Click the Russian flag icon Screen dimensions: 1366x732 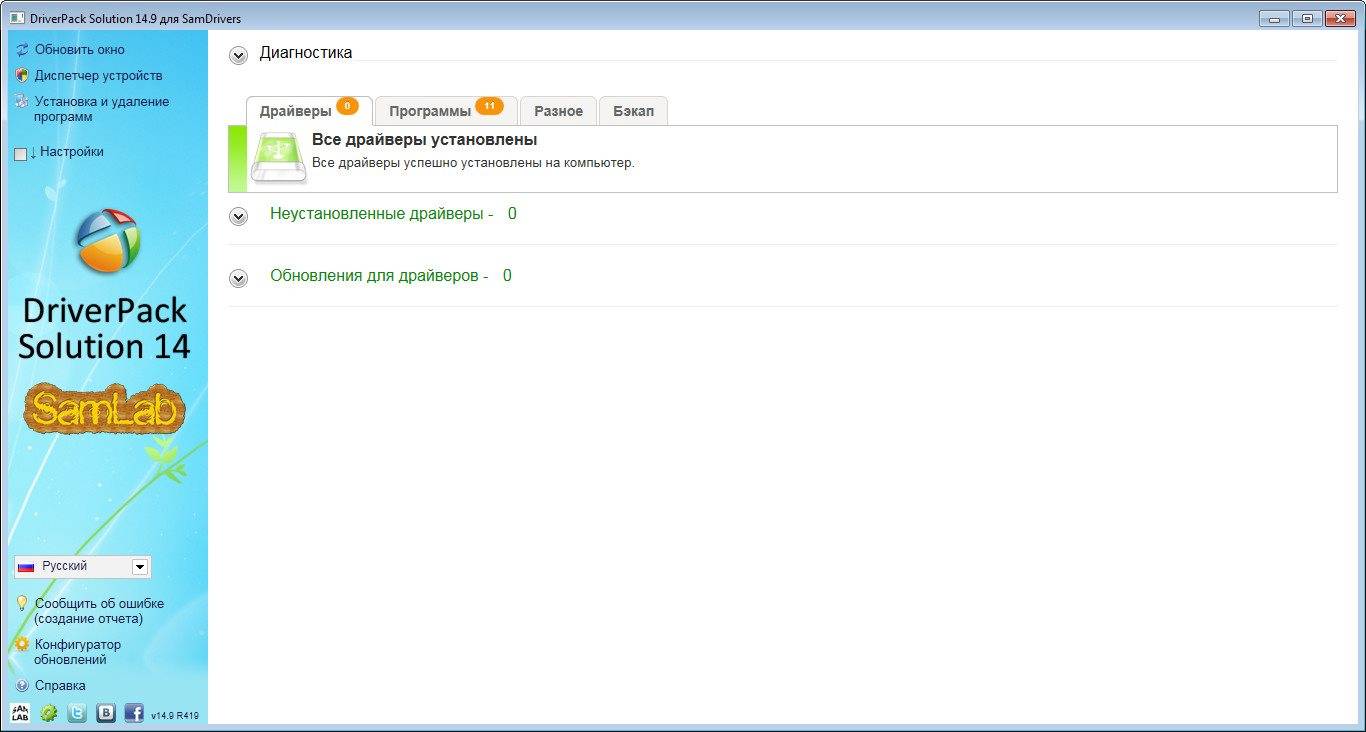(26, 566)
